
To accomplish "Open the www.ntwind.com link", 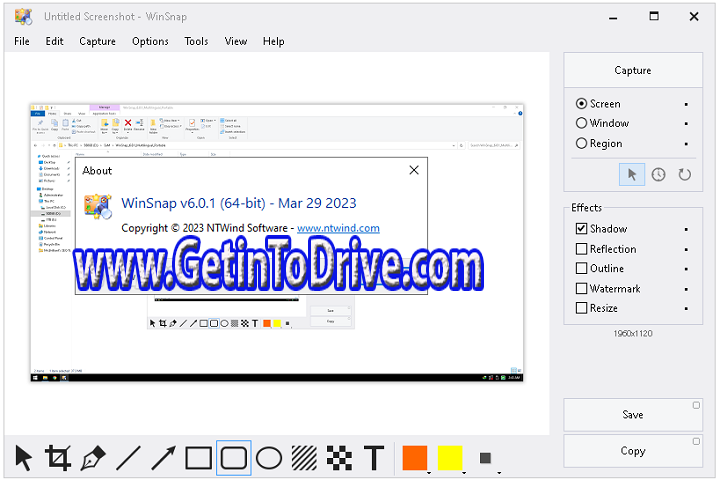I will (338, 228).
